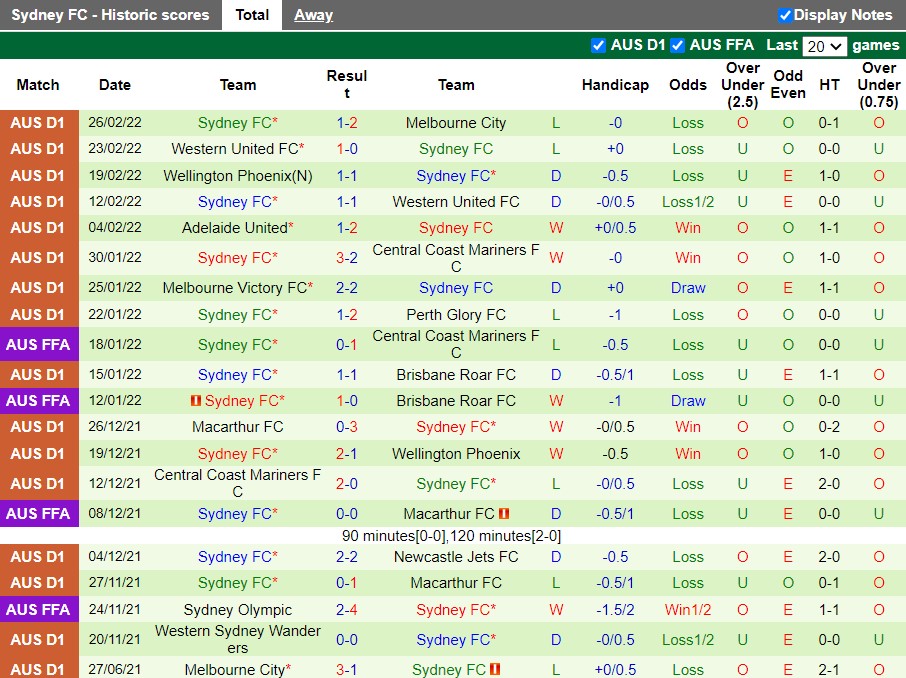Click score 2-4 against Sydney Olympic
The height and width of the screenshot is (678, 906).
pos(347,610)
